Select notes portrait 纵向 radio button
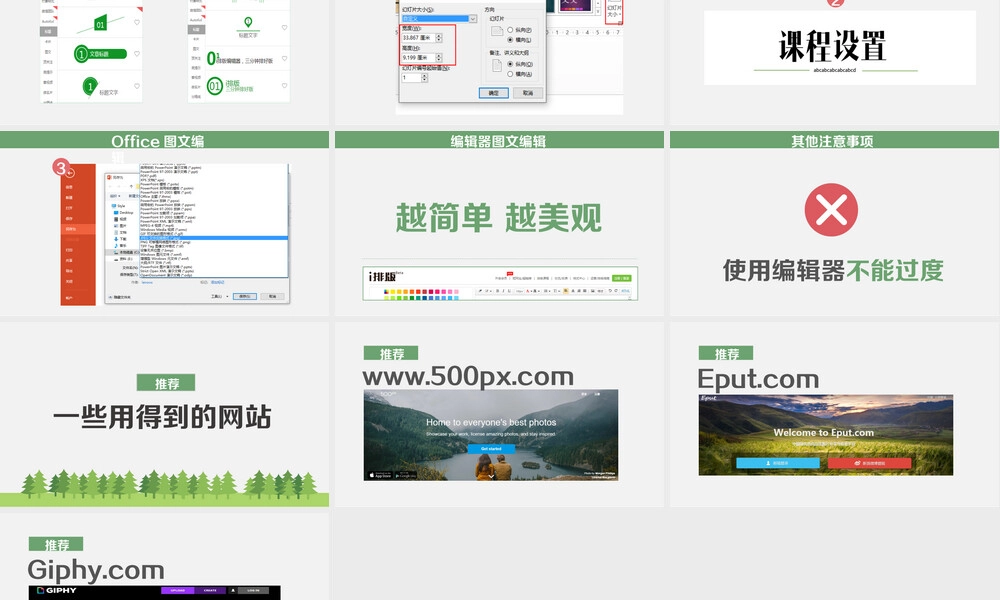 [510, 64]
